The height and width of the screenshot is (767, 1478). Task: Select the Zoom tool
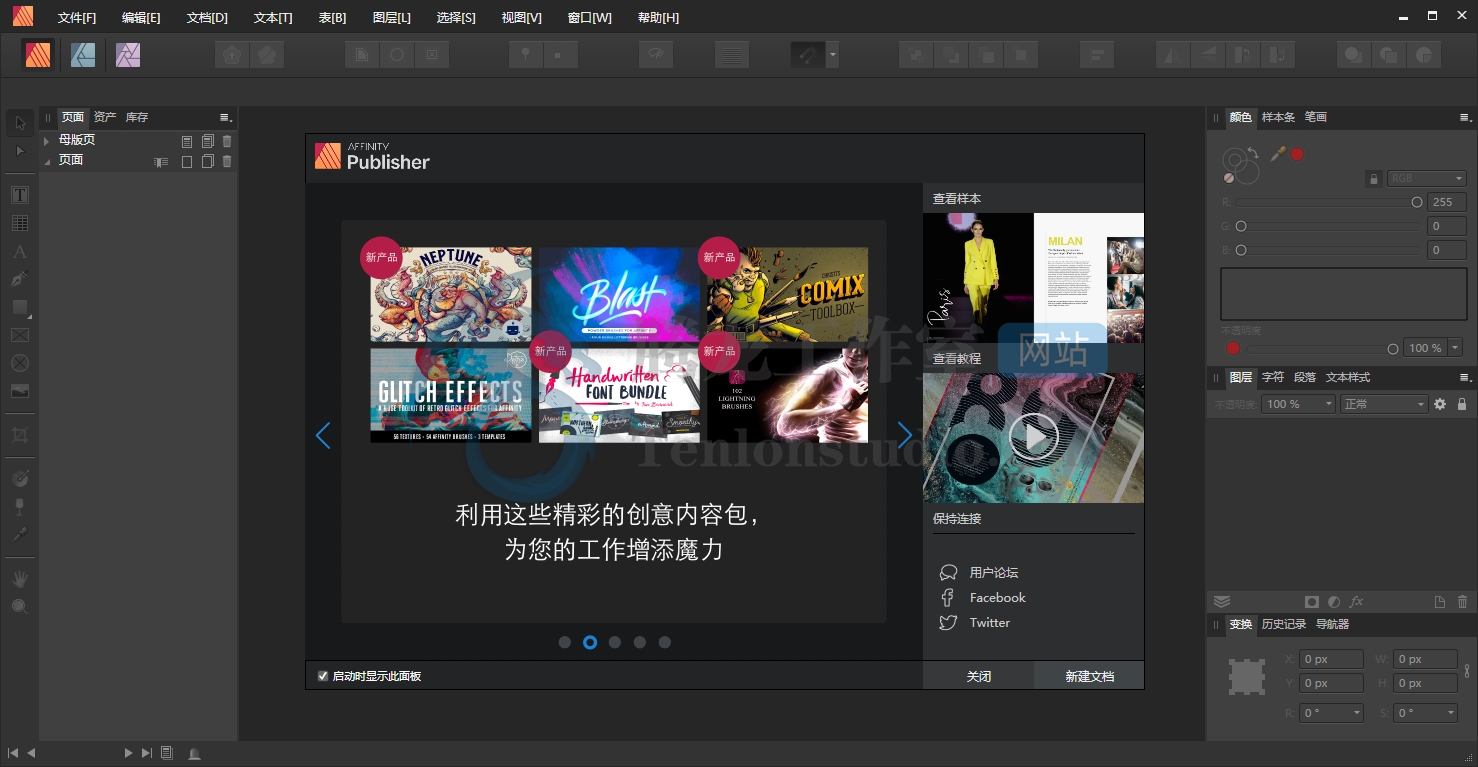[20, 606]
